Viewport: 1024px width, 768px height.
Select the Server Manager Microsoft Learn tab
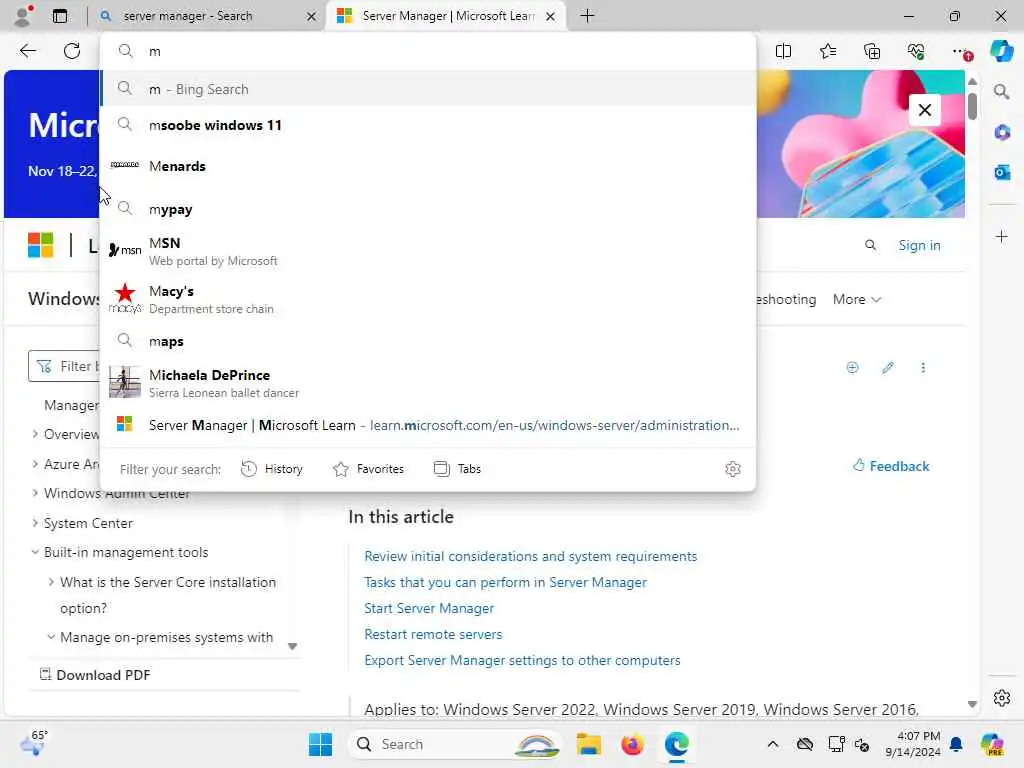point(447,16)
